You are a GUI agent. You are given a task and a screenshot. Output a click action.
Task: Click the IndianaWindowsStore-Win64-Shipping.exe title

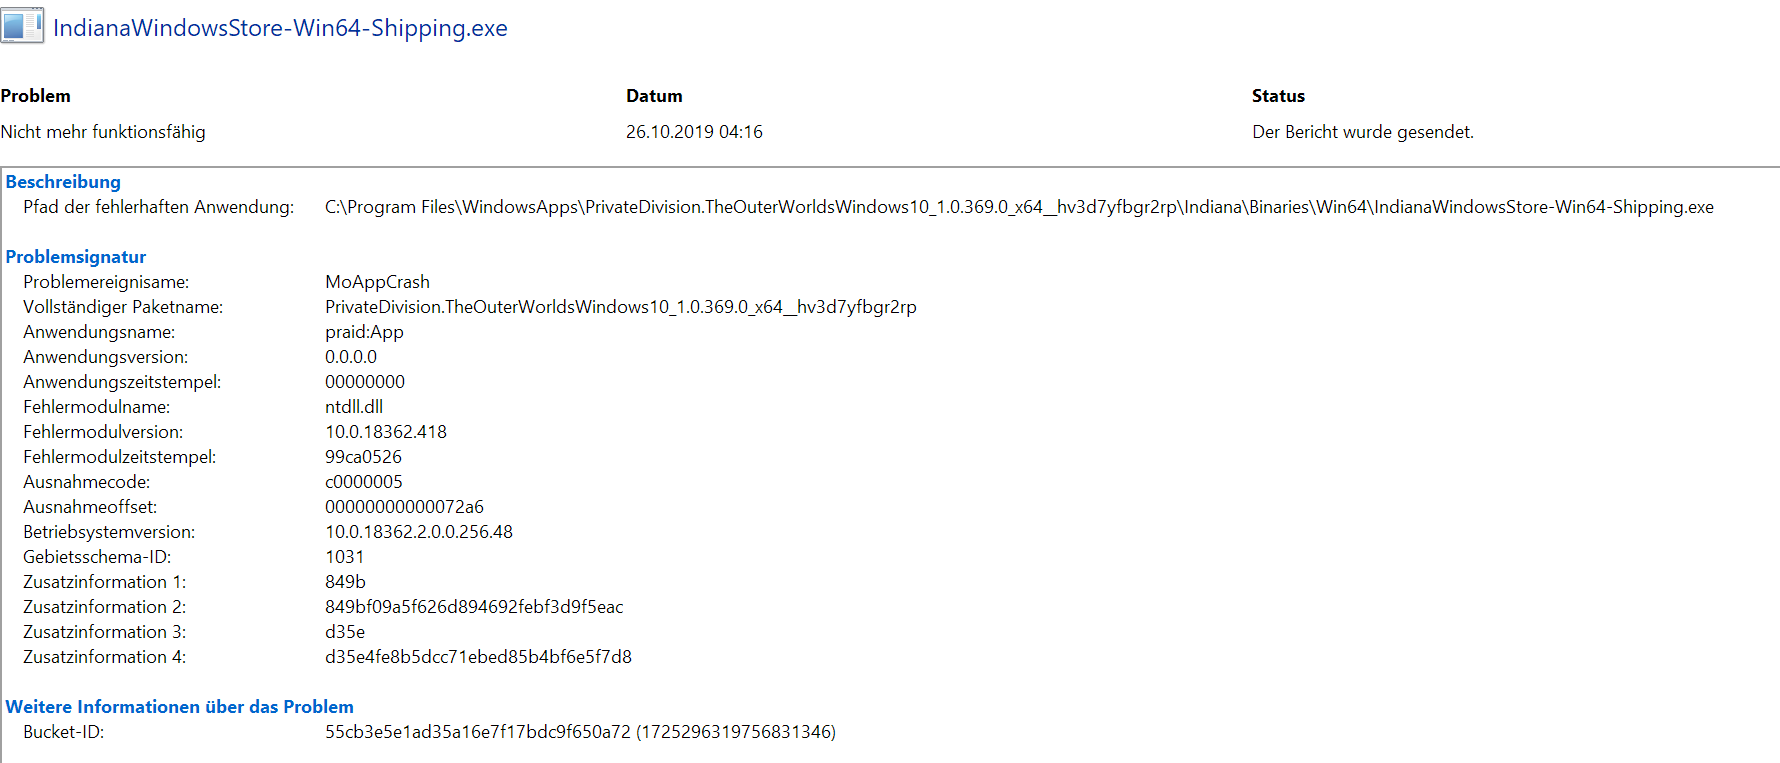[280, 28]
